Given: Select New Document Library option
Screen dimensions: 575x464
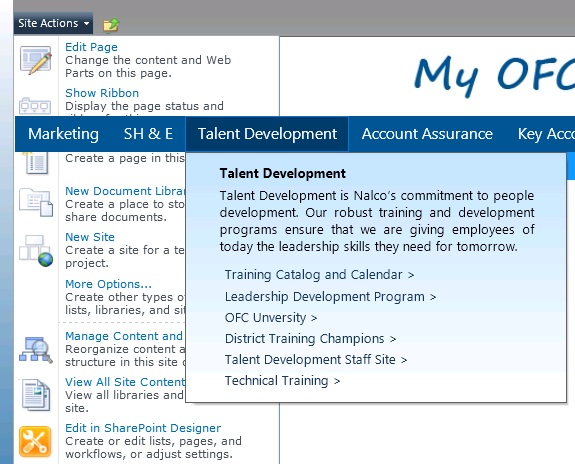Looking at the screenshot, I should pyautogui.click(x=125, y=191).
